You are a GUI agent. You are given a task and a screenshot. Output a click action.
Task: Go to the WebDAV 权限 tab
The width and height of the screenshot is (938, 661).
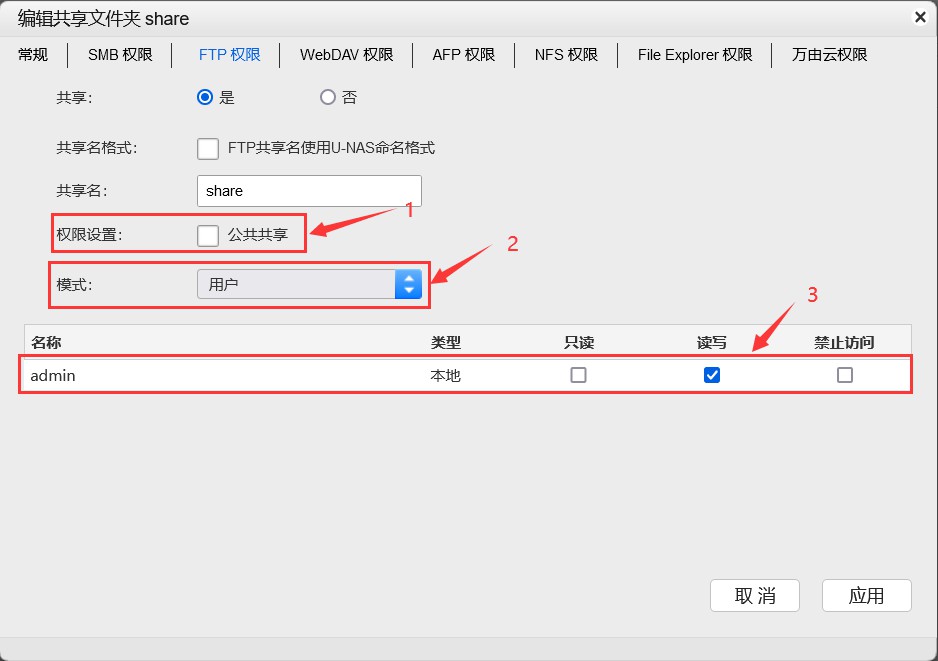(x=346, y=55)
